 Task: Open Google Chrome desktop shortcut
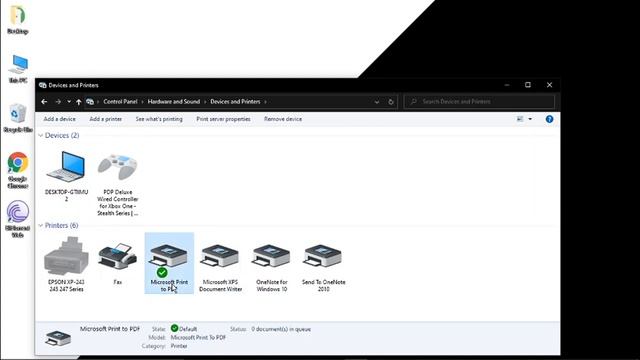(x=18, y=171)
